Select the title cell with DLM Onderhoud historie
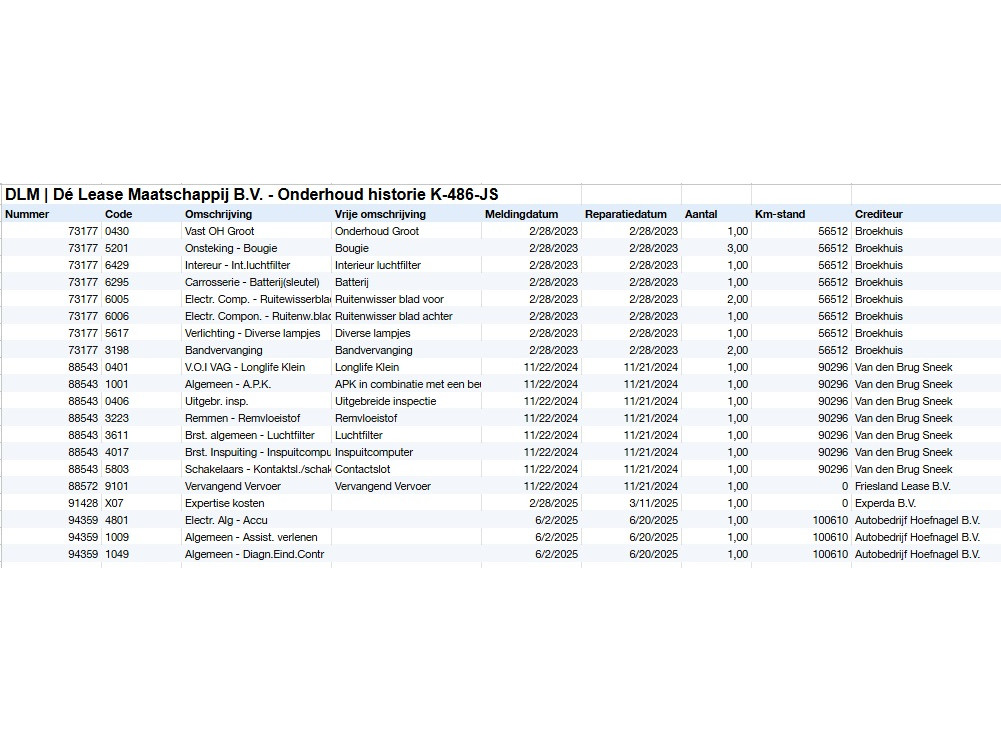This screenshot has height=750, width=1001. point(252,194)
